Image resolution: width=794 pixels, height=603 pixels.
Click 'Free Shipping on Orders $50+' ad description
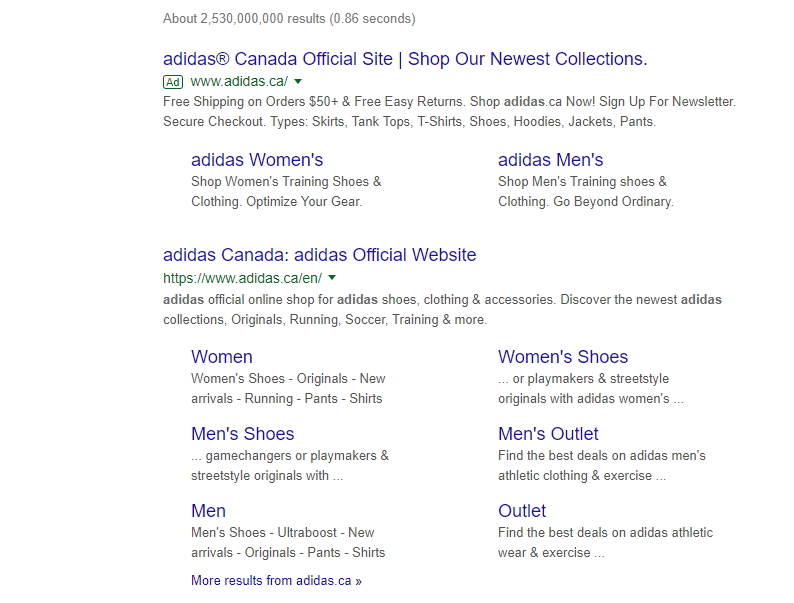449,102
